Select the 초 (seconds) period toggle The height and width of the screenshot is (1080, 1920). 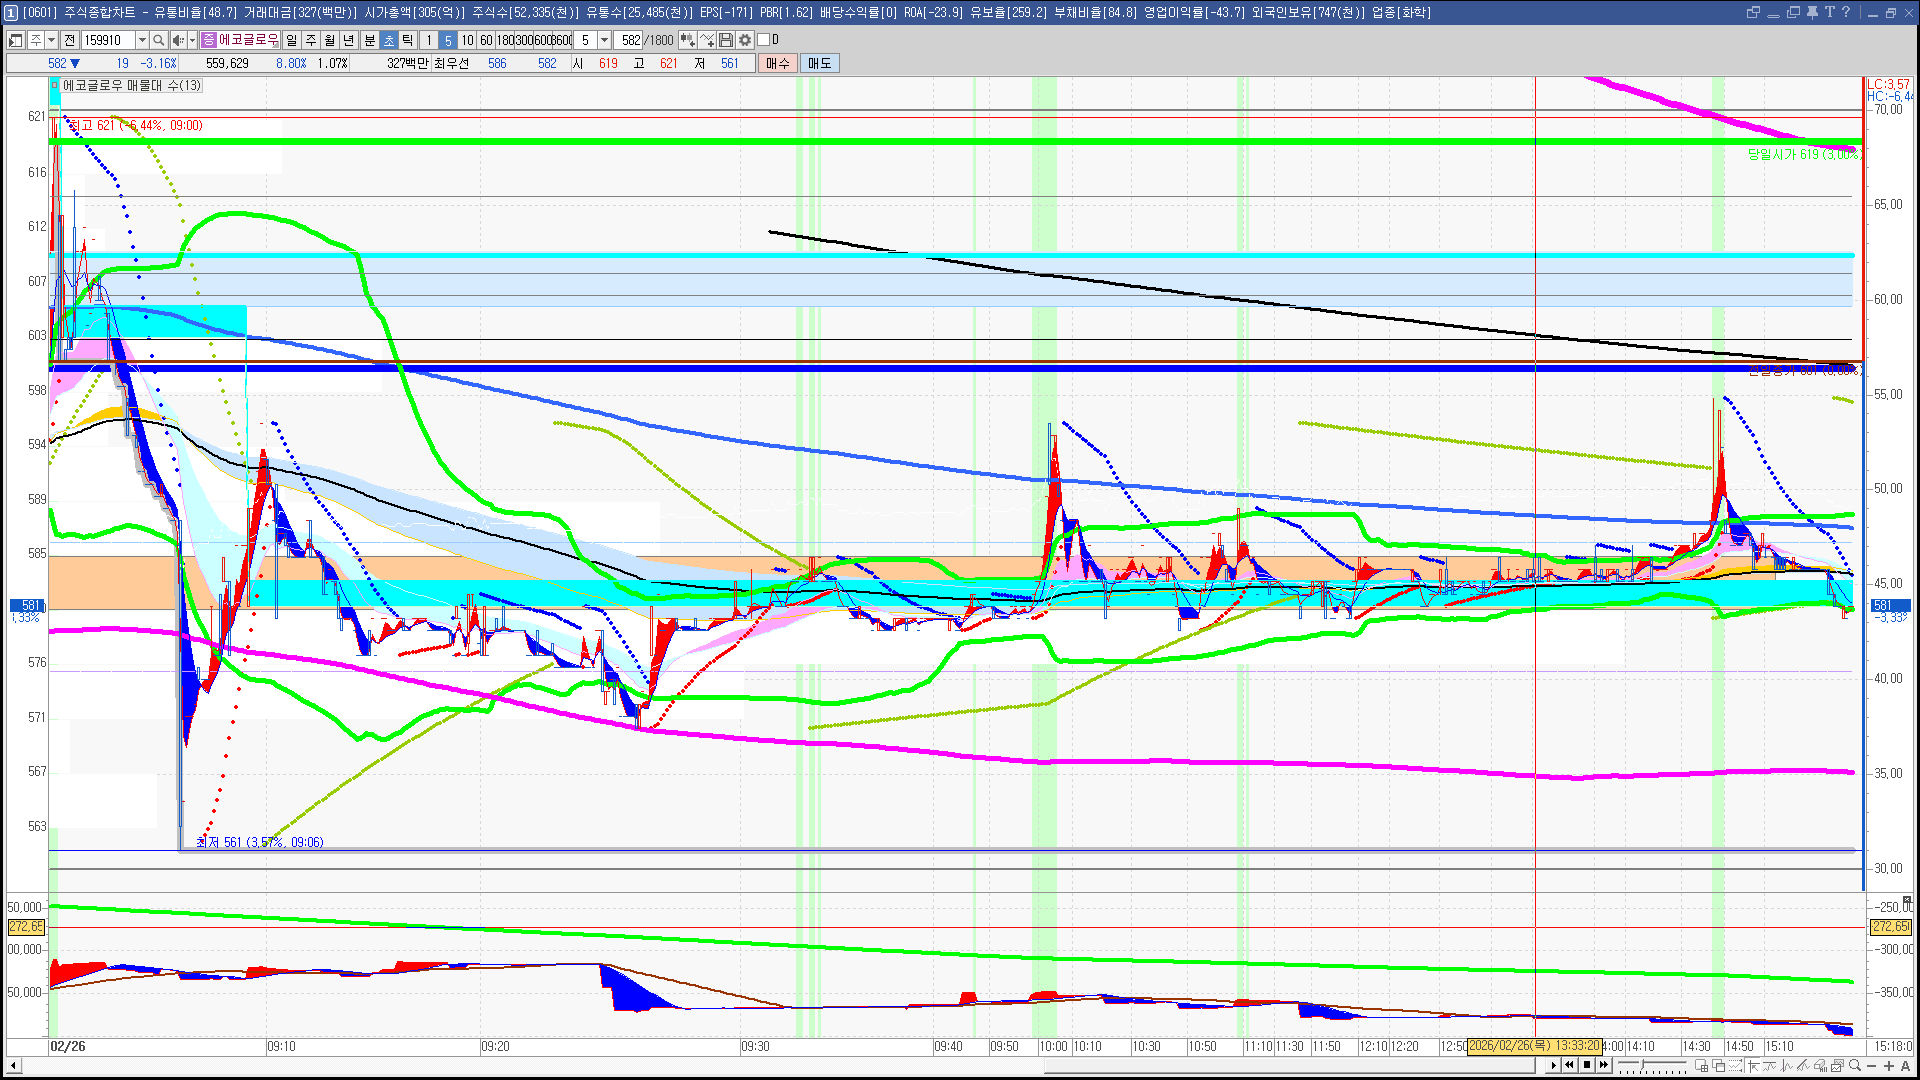(389, 40)
